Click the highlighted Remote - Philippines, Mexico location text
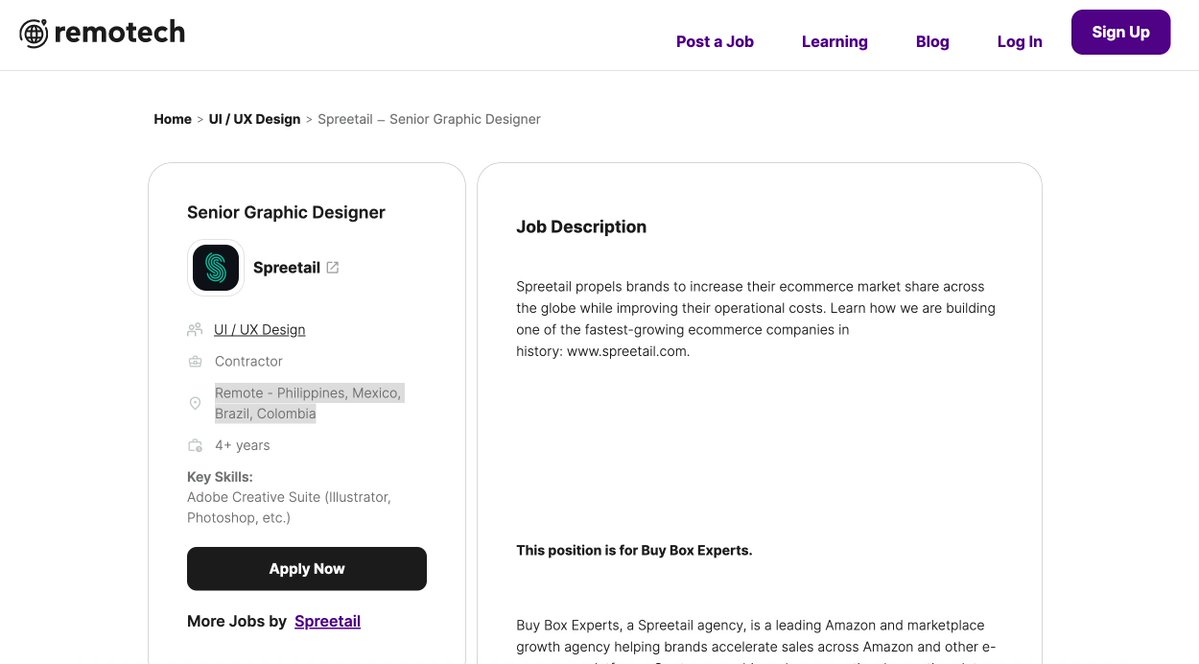Screen dimensions: 1199x664 (x=309, y=403)
